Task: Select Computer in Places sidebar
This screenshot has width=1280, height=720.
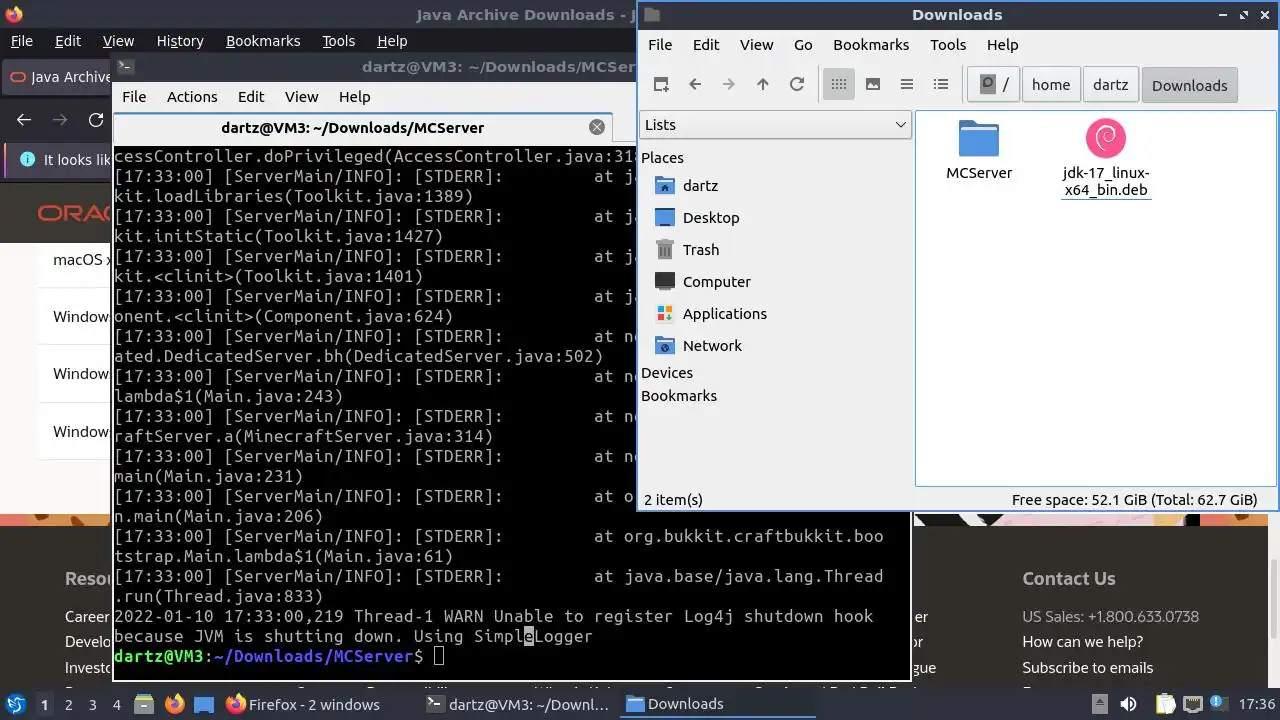Action: tap(703, 282)
